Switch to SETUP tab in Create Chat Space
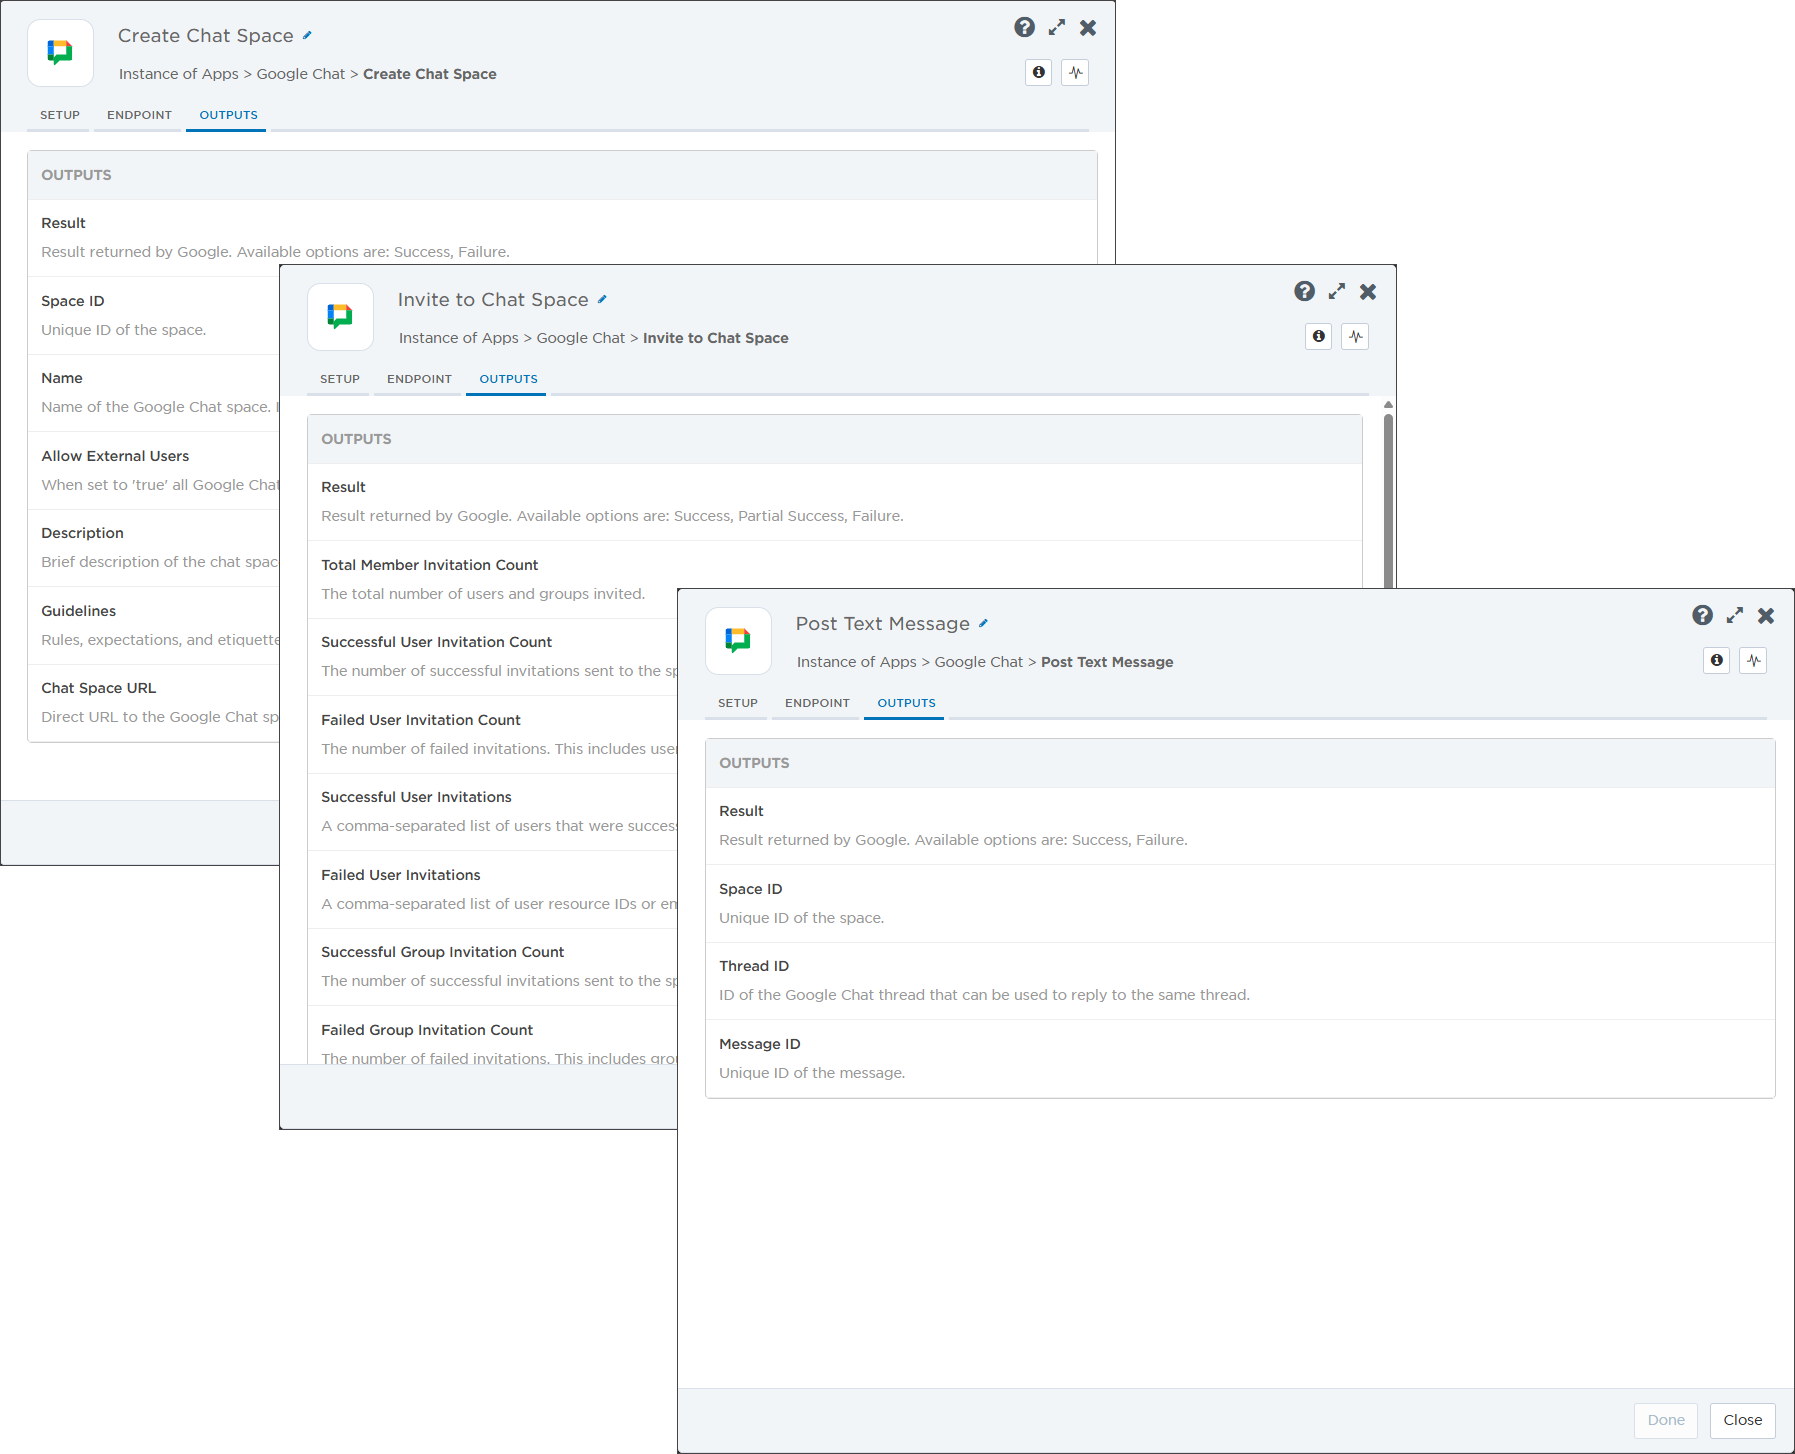The width and height of the screenshot is (1795, 1454). 60,115
